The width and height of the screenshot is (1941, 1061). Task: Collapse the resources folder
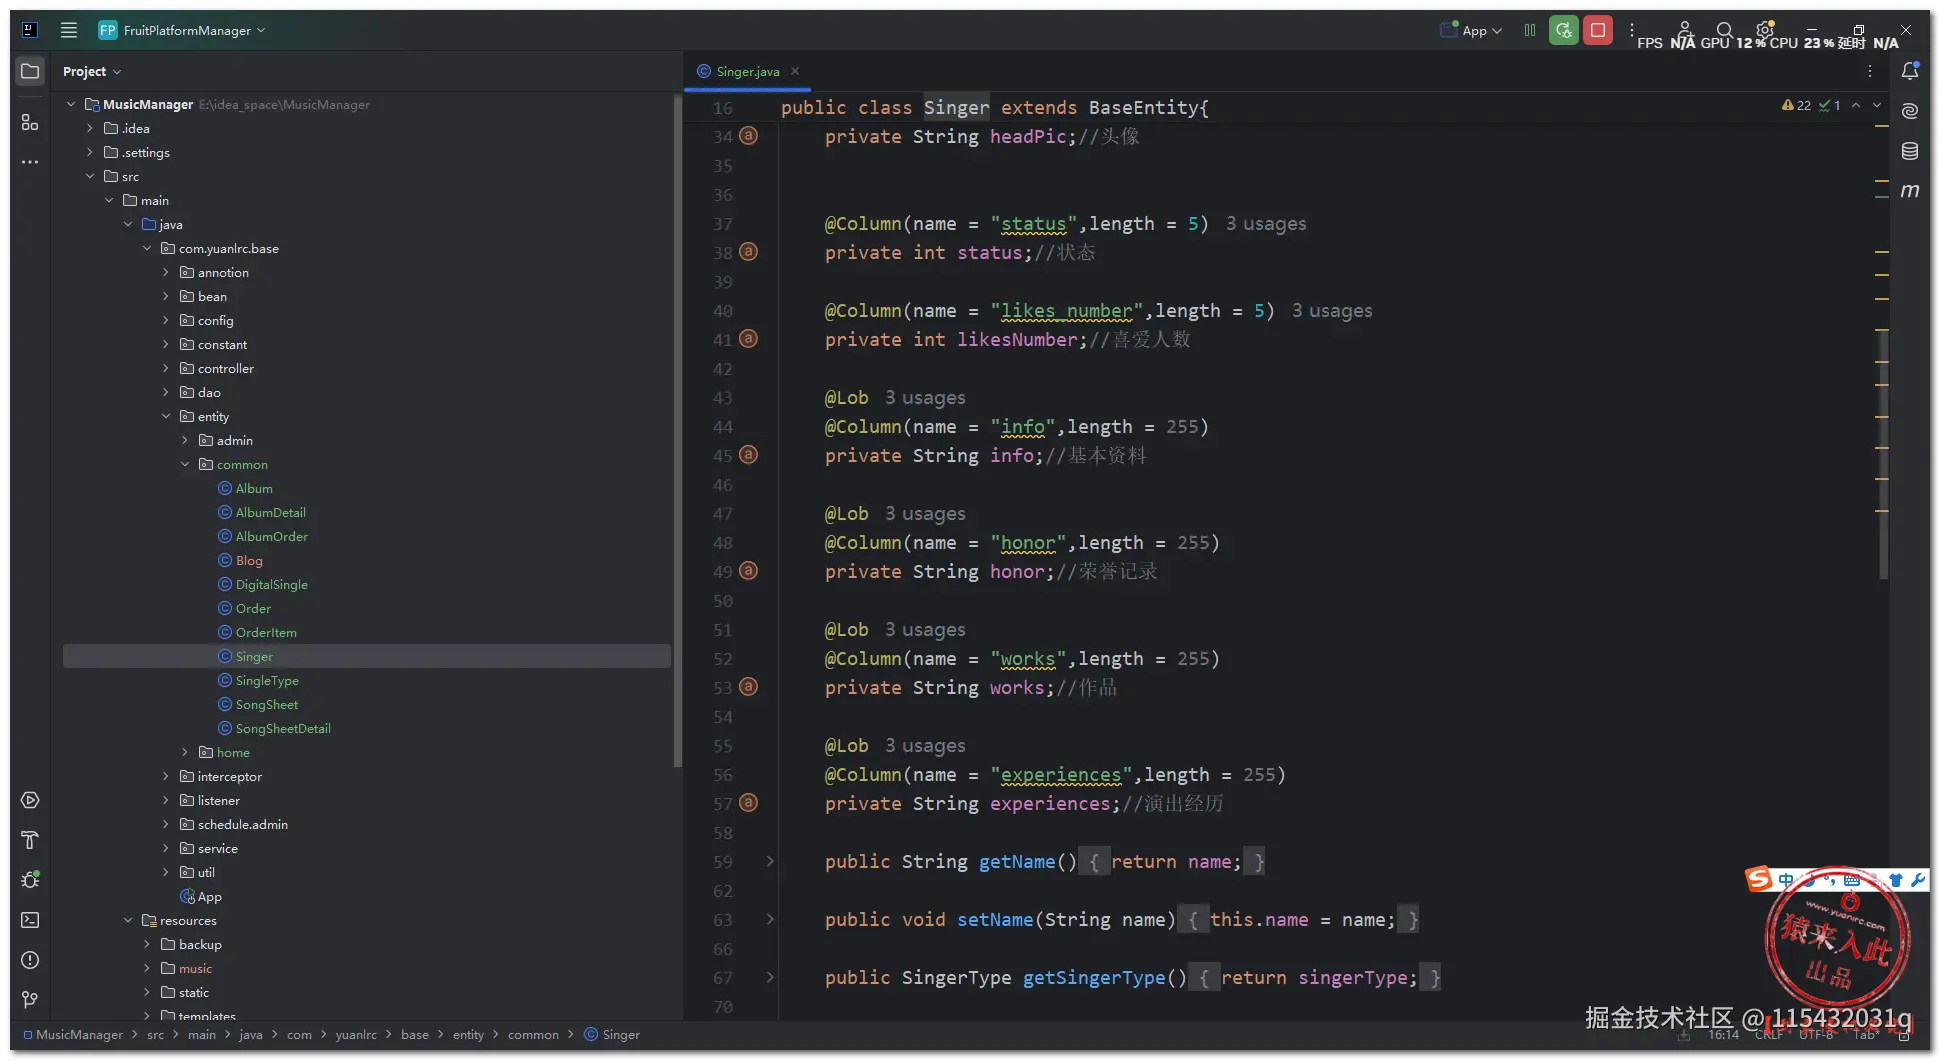pyautogui.click(x=128, y=920)
